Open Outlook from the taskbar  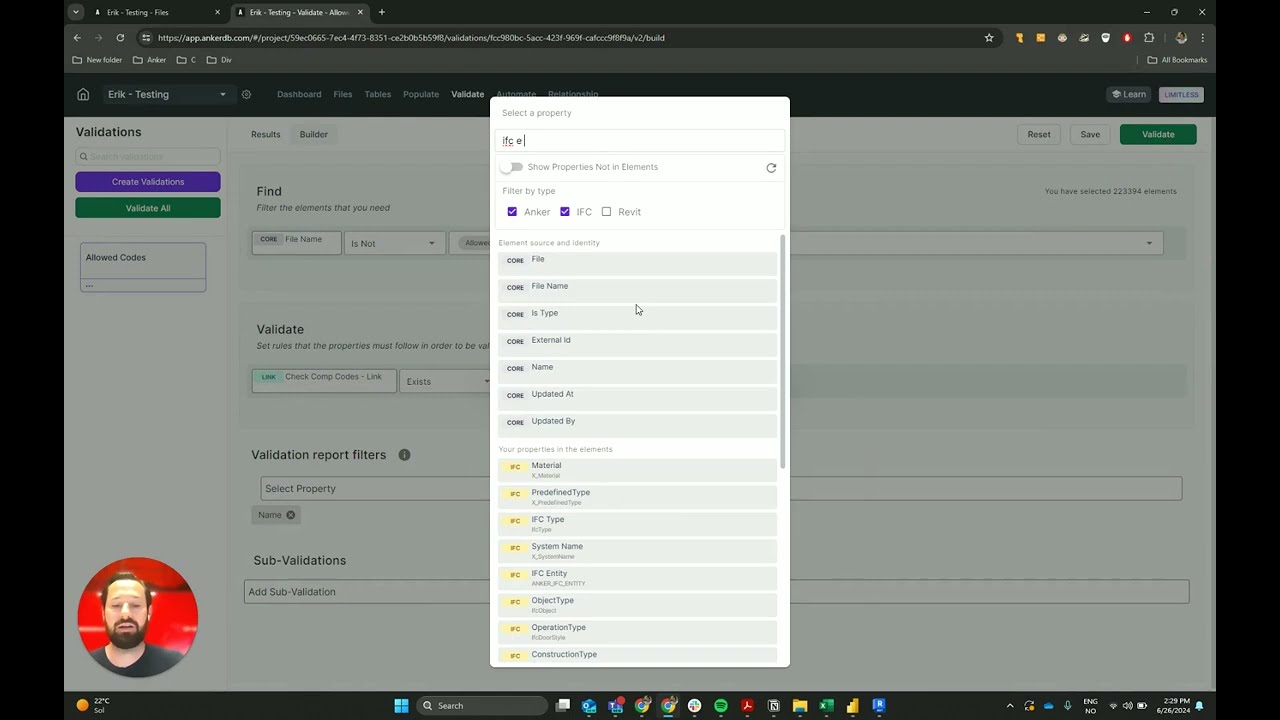pyautogui.click(x=589, y=706)
